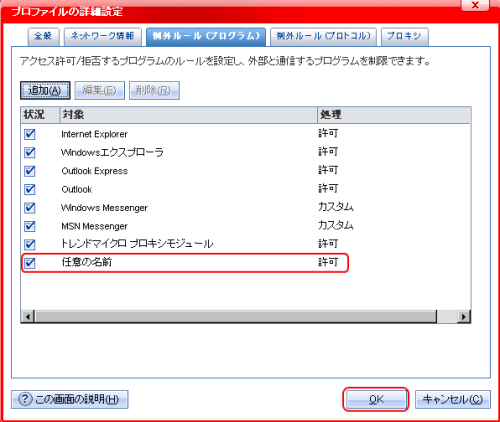Open the ネットワーク情報 tab

point(103,36)
